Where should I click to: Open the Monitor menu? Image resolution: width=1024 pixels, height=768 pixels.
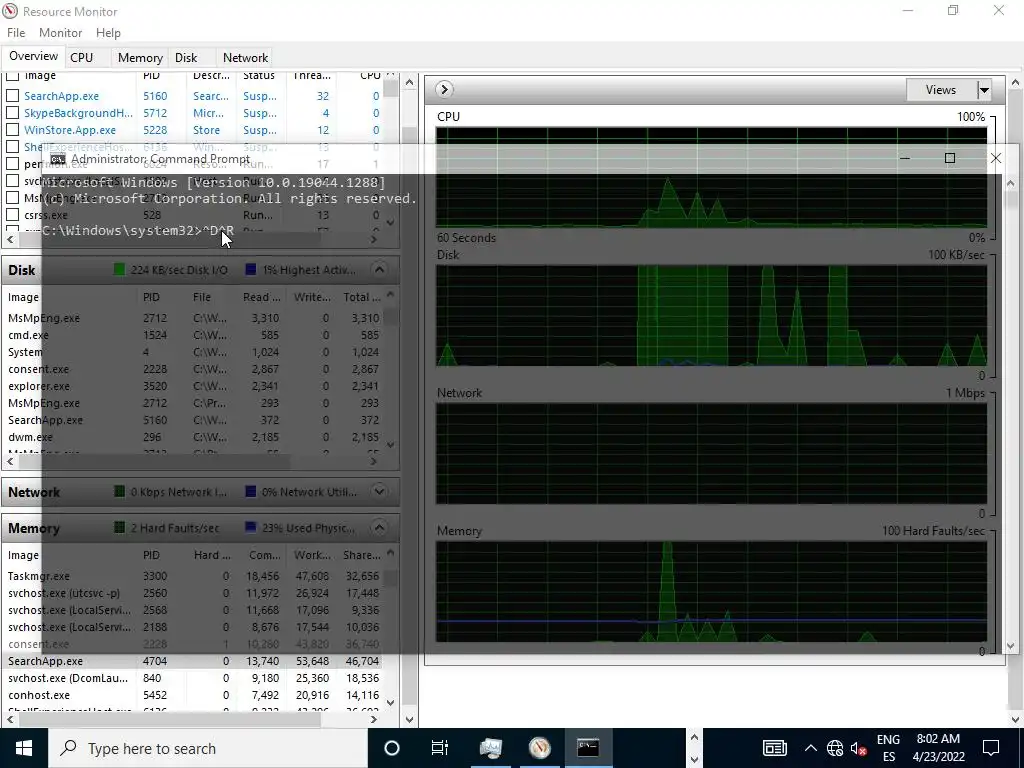[x=60, y=33]
